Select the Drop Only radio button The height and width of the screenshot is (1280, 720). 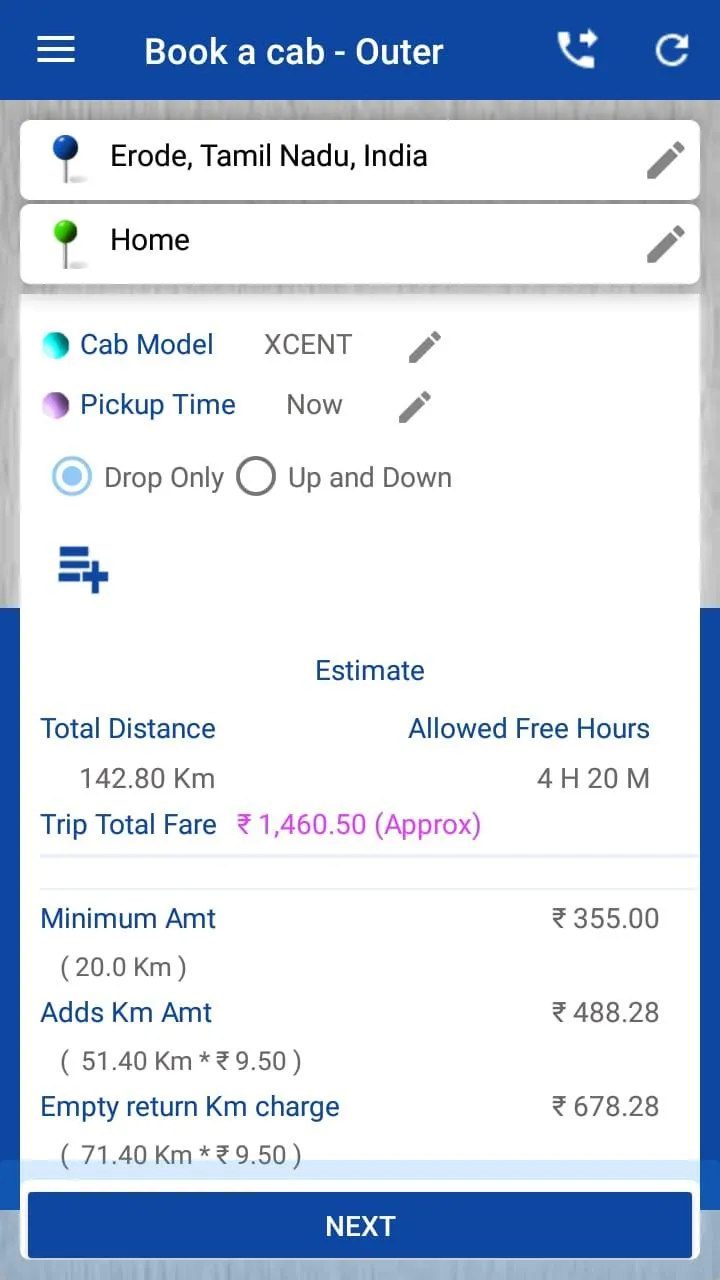point(72,477)
